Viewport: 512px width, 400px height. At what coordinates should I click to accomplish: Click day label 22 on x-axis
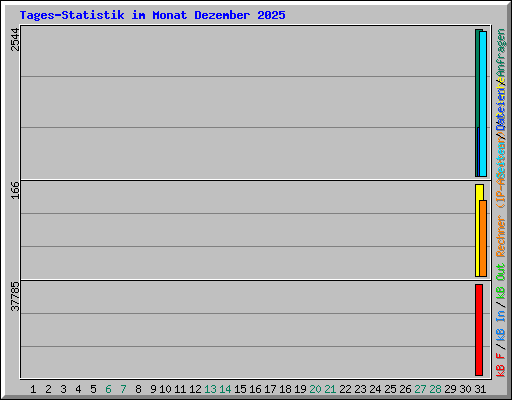(345, 389)
